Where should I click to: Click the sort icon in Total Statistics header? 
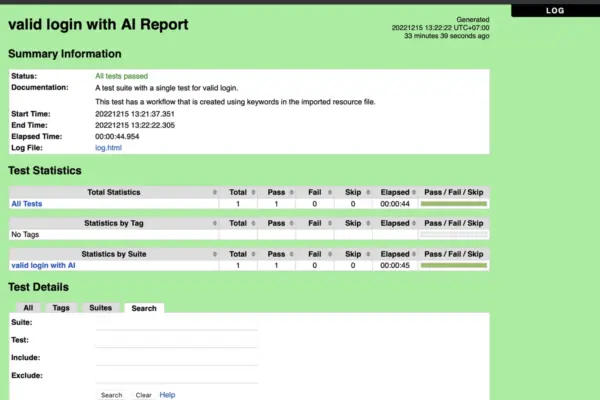213,192
